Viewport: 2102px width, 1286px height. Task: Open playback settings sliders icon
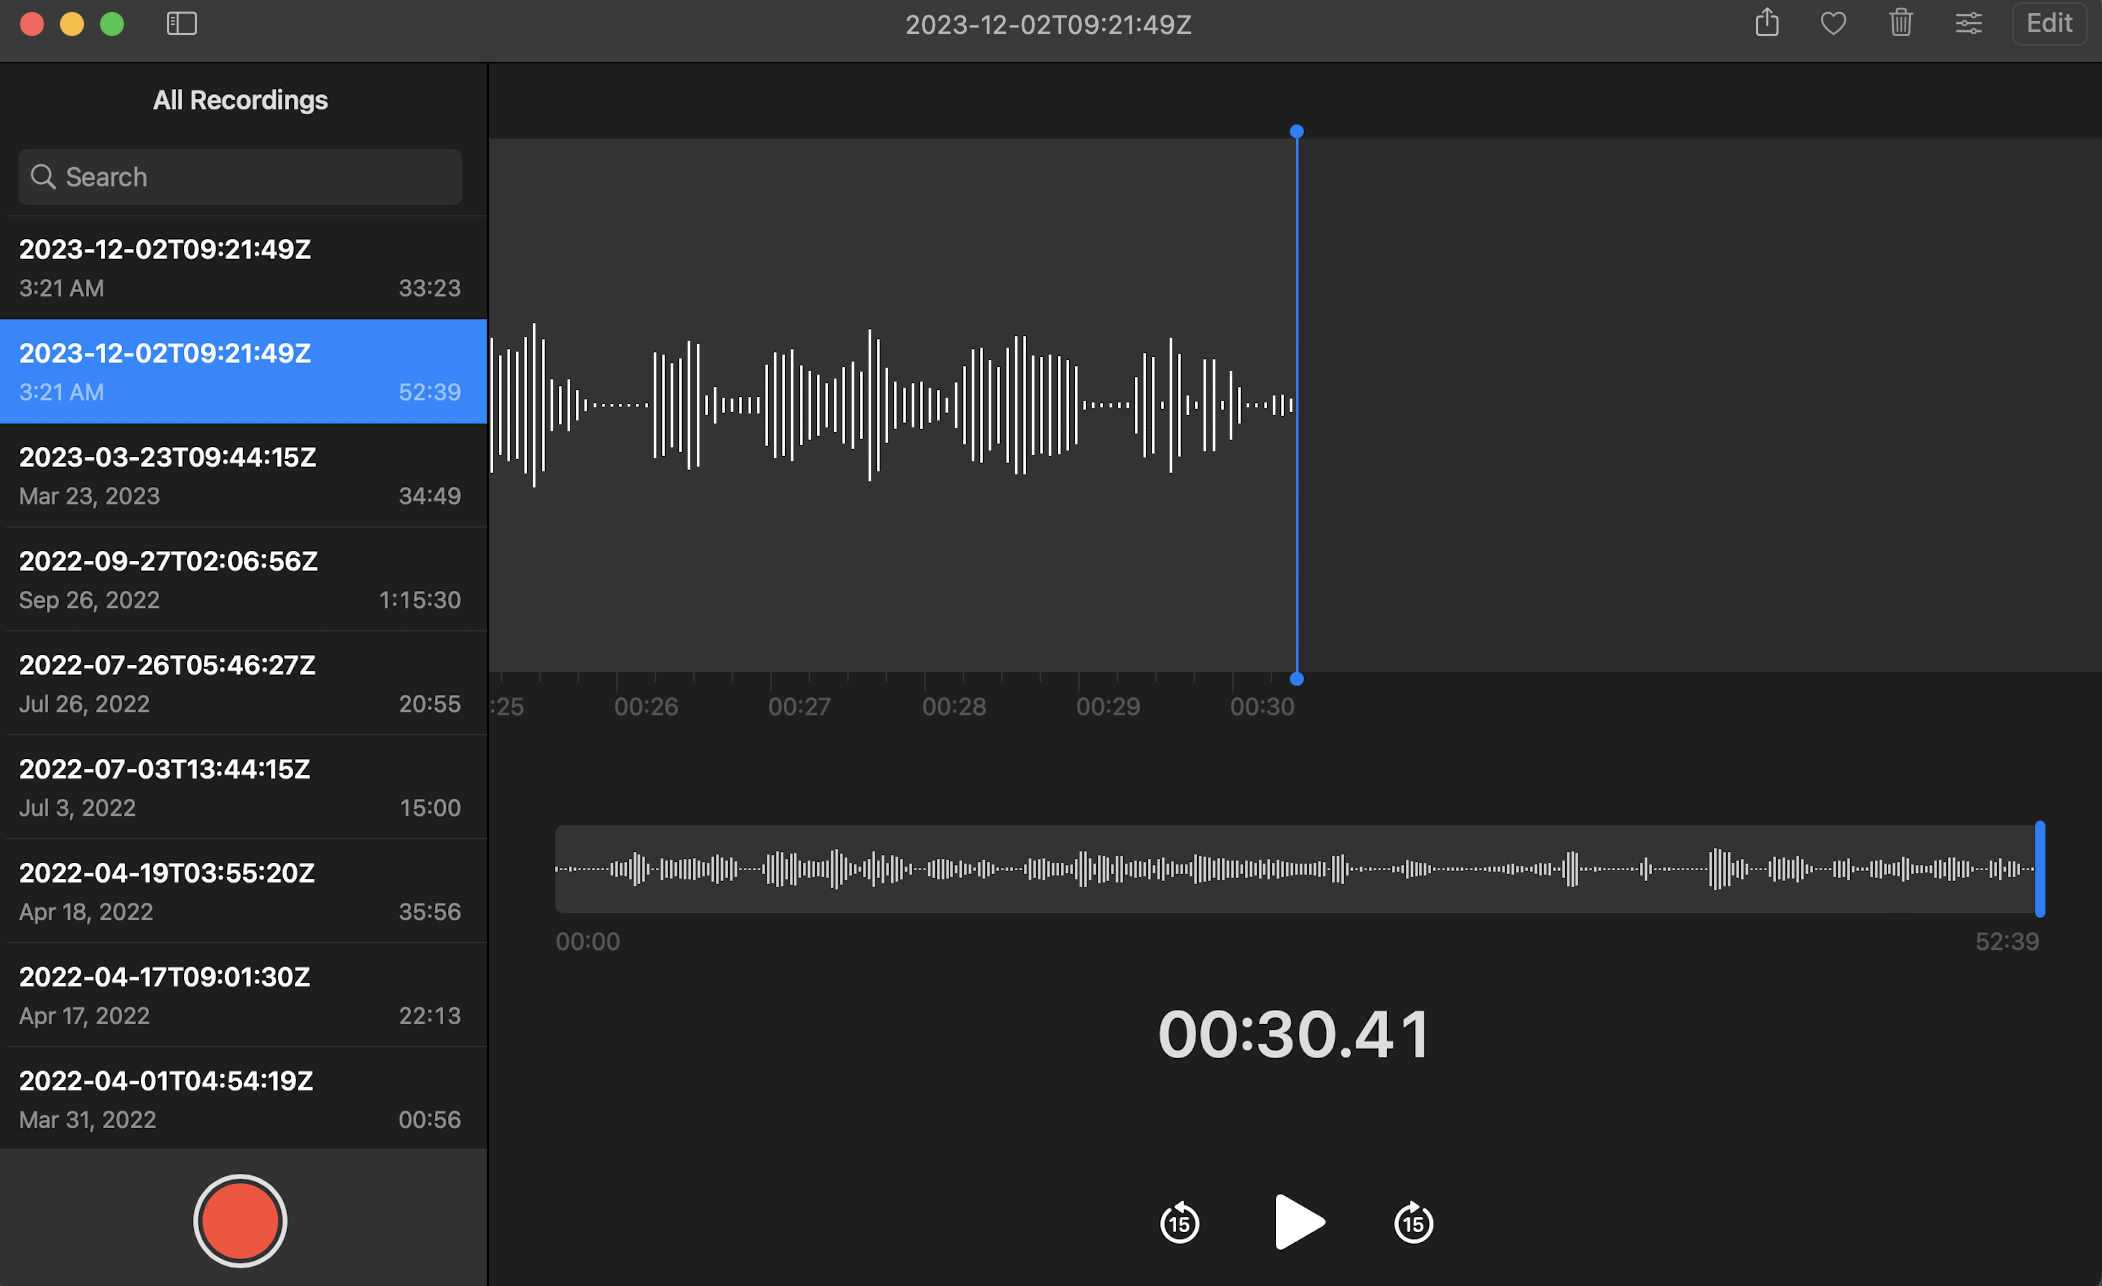[1968, 23]
